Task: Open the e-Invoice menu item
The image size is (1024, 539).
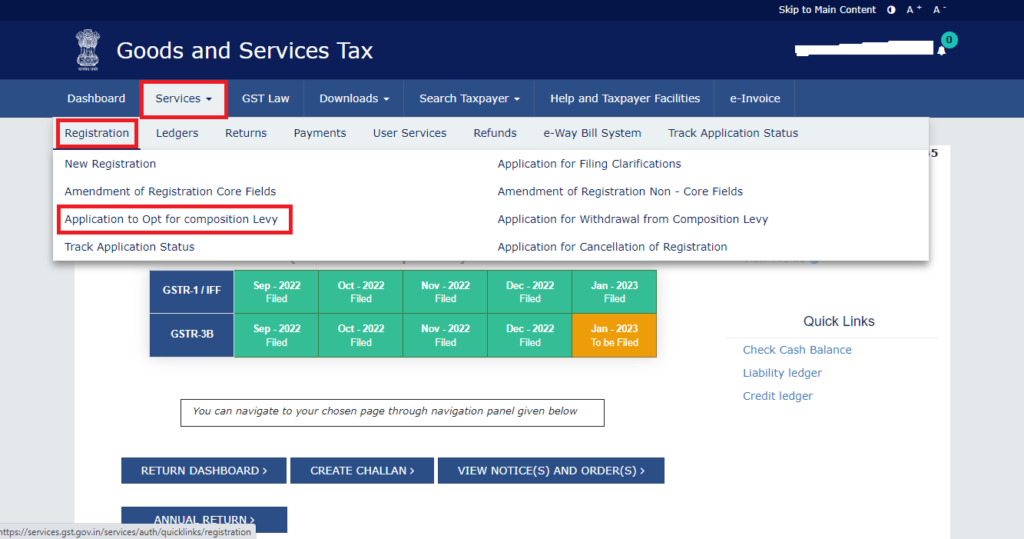Action: 755,99
